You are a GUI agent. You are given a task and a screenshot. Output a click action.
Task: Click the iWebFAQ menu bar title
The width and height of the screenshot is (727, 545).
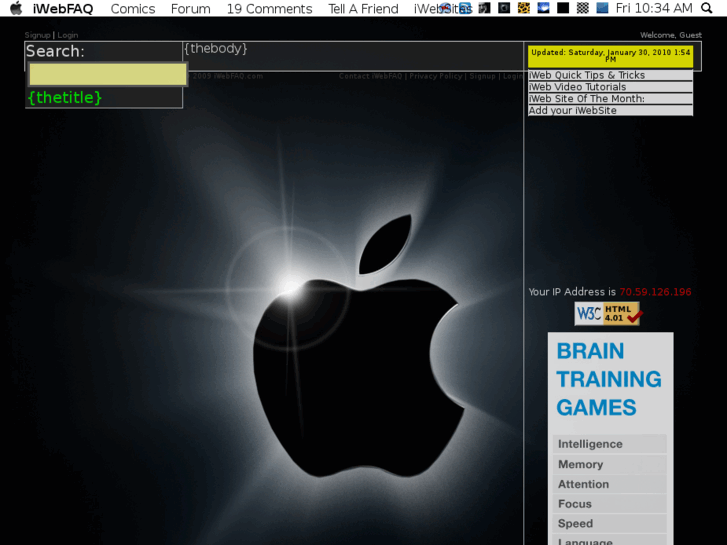coord(63,9)
